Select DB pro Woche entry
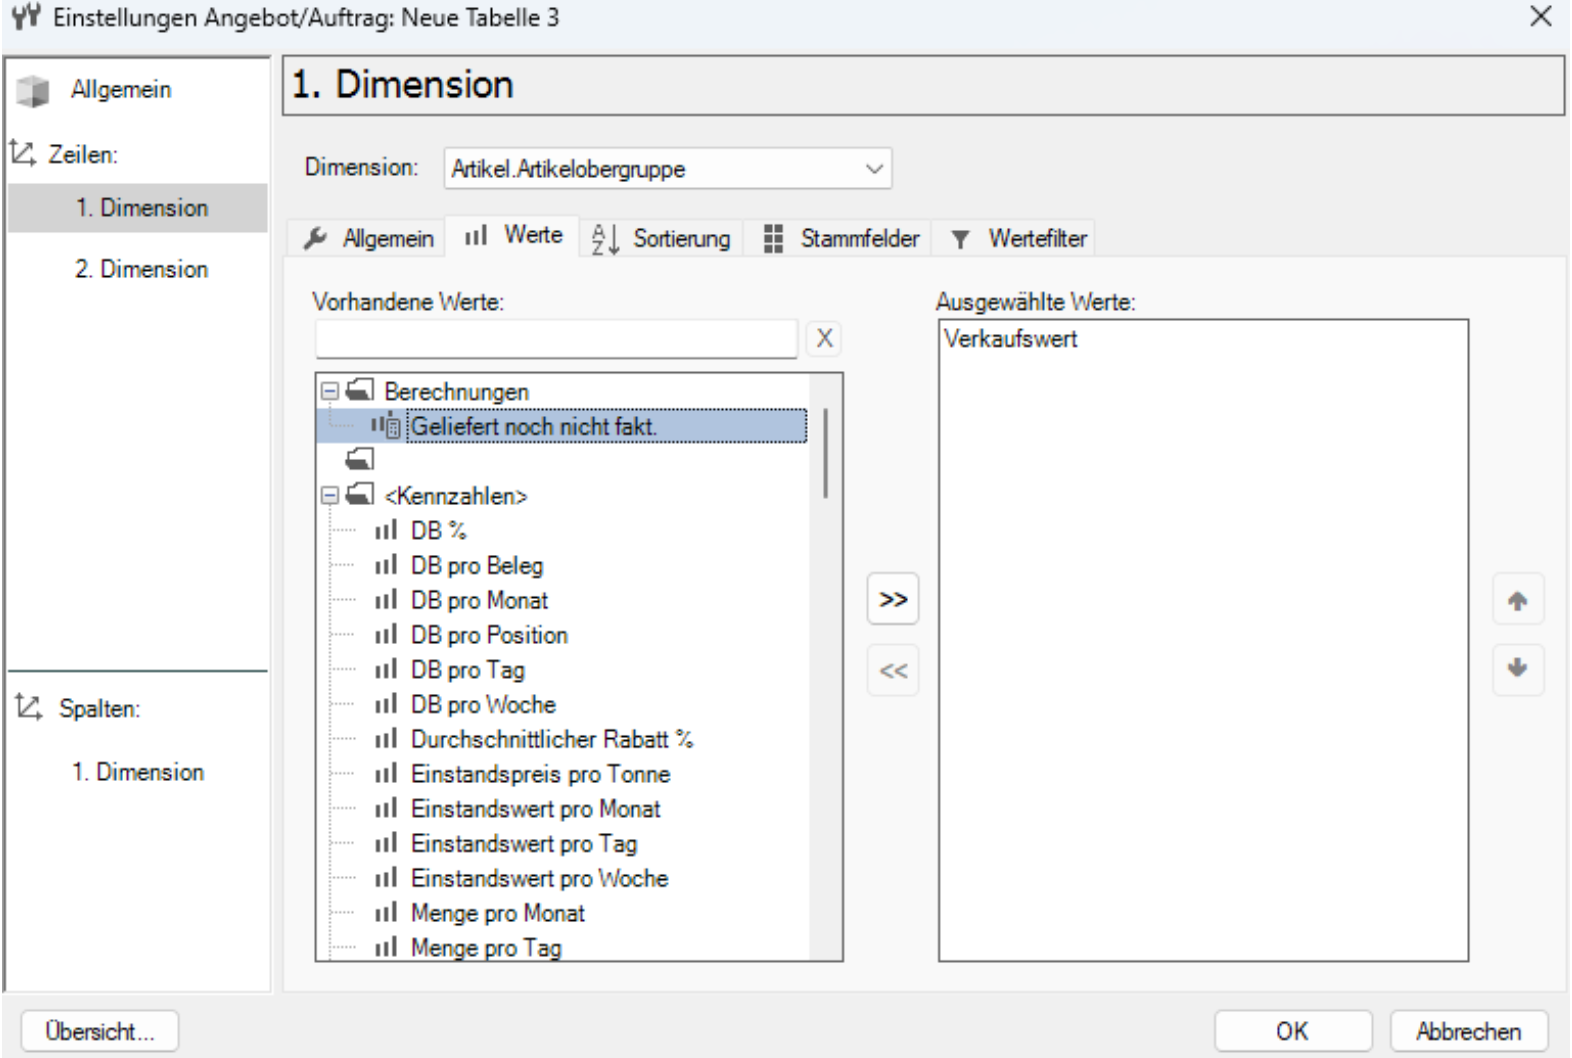 483,704
